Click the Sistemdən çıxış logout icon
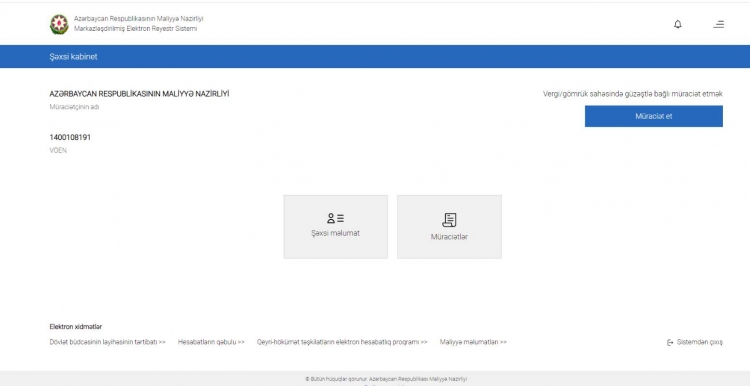Screen dimensions: 750x386 tap(670, 342)
